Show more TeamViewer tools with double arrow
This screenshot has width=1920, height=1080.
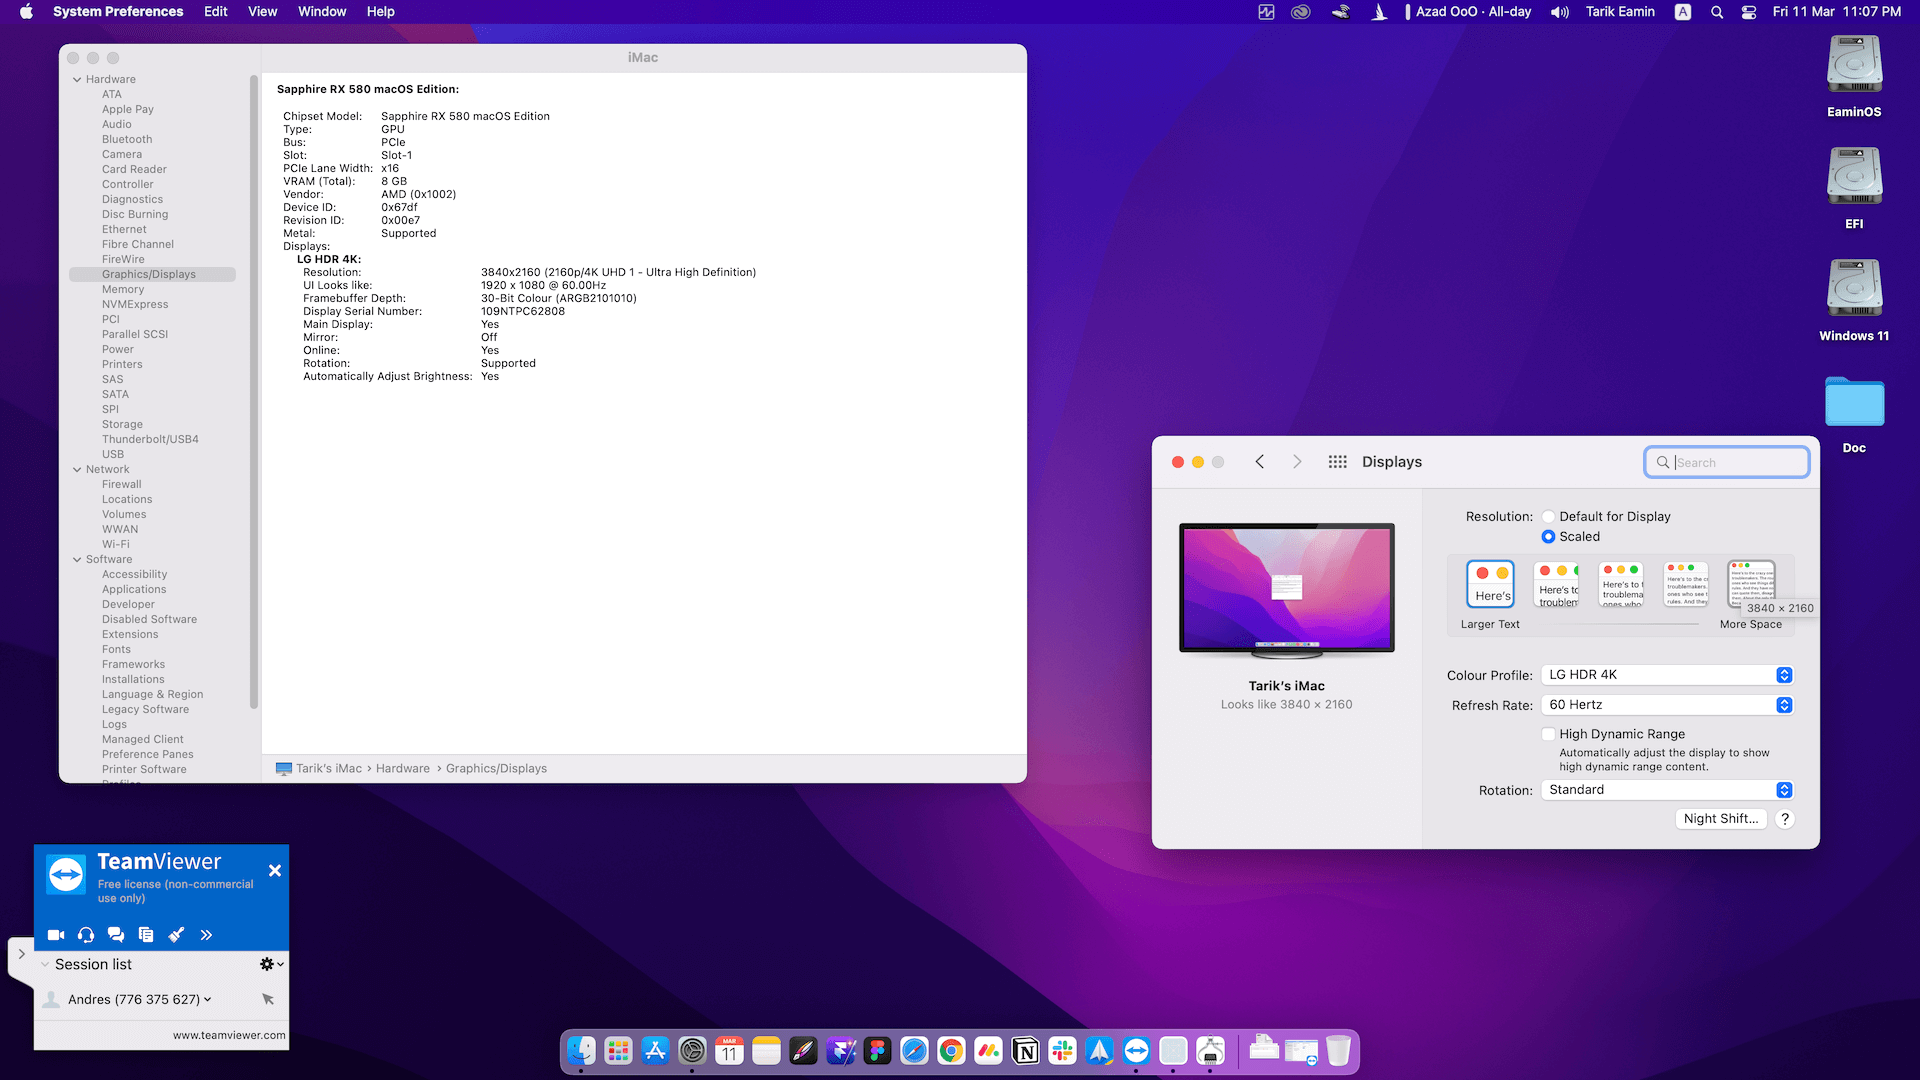(206, 935)
